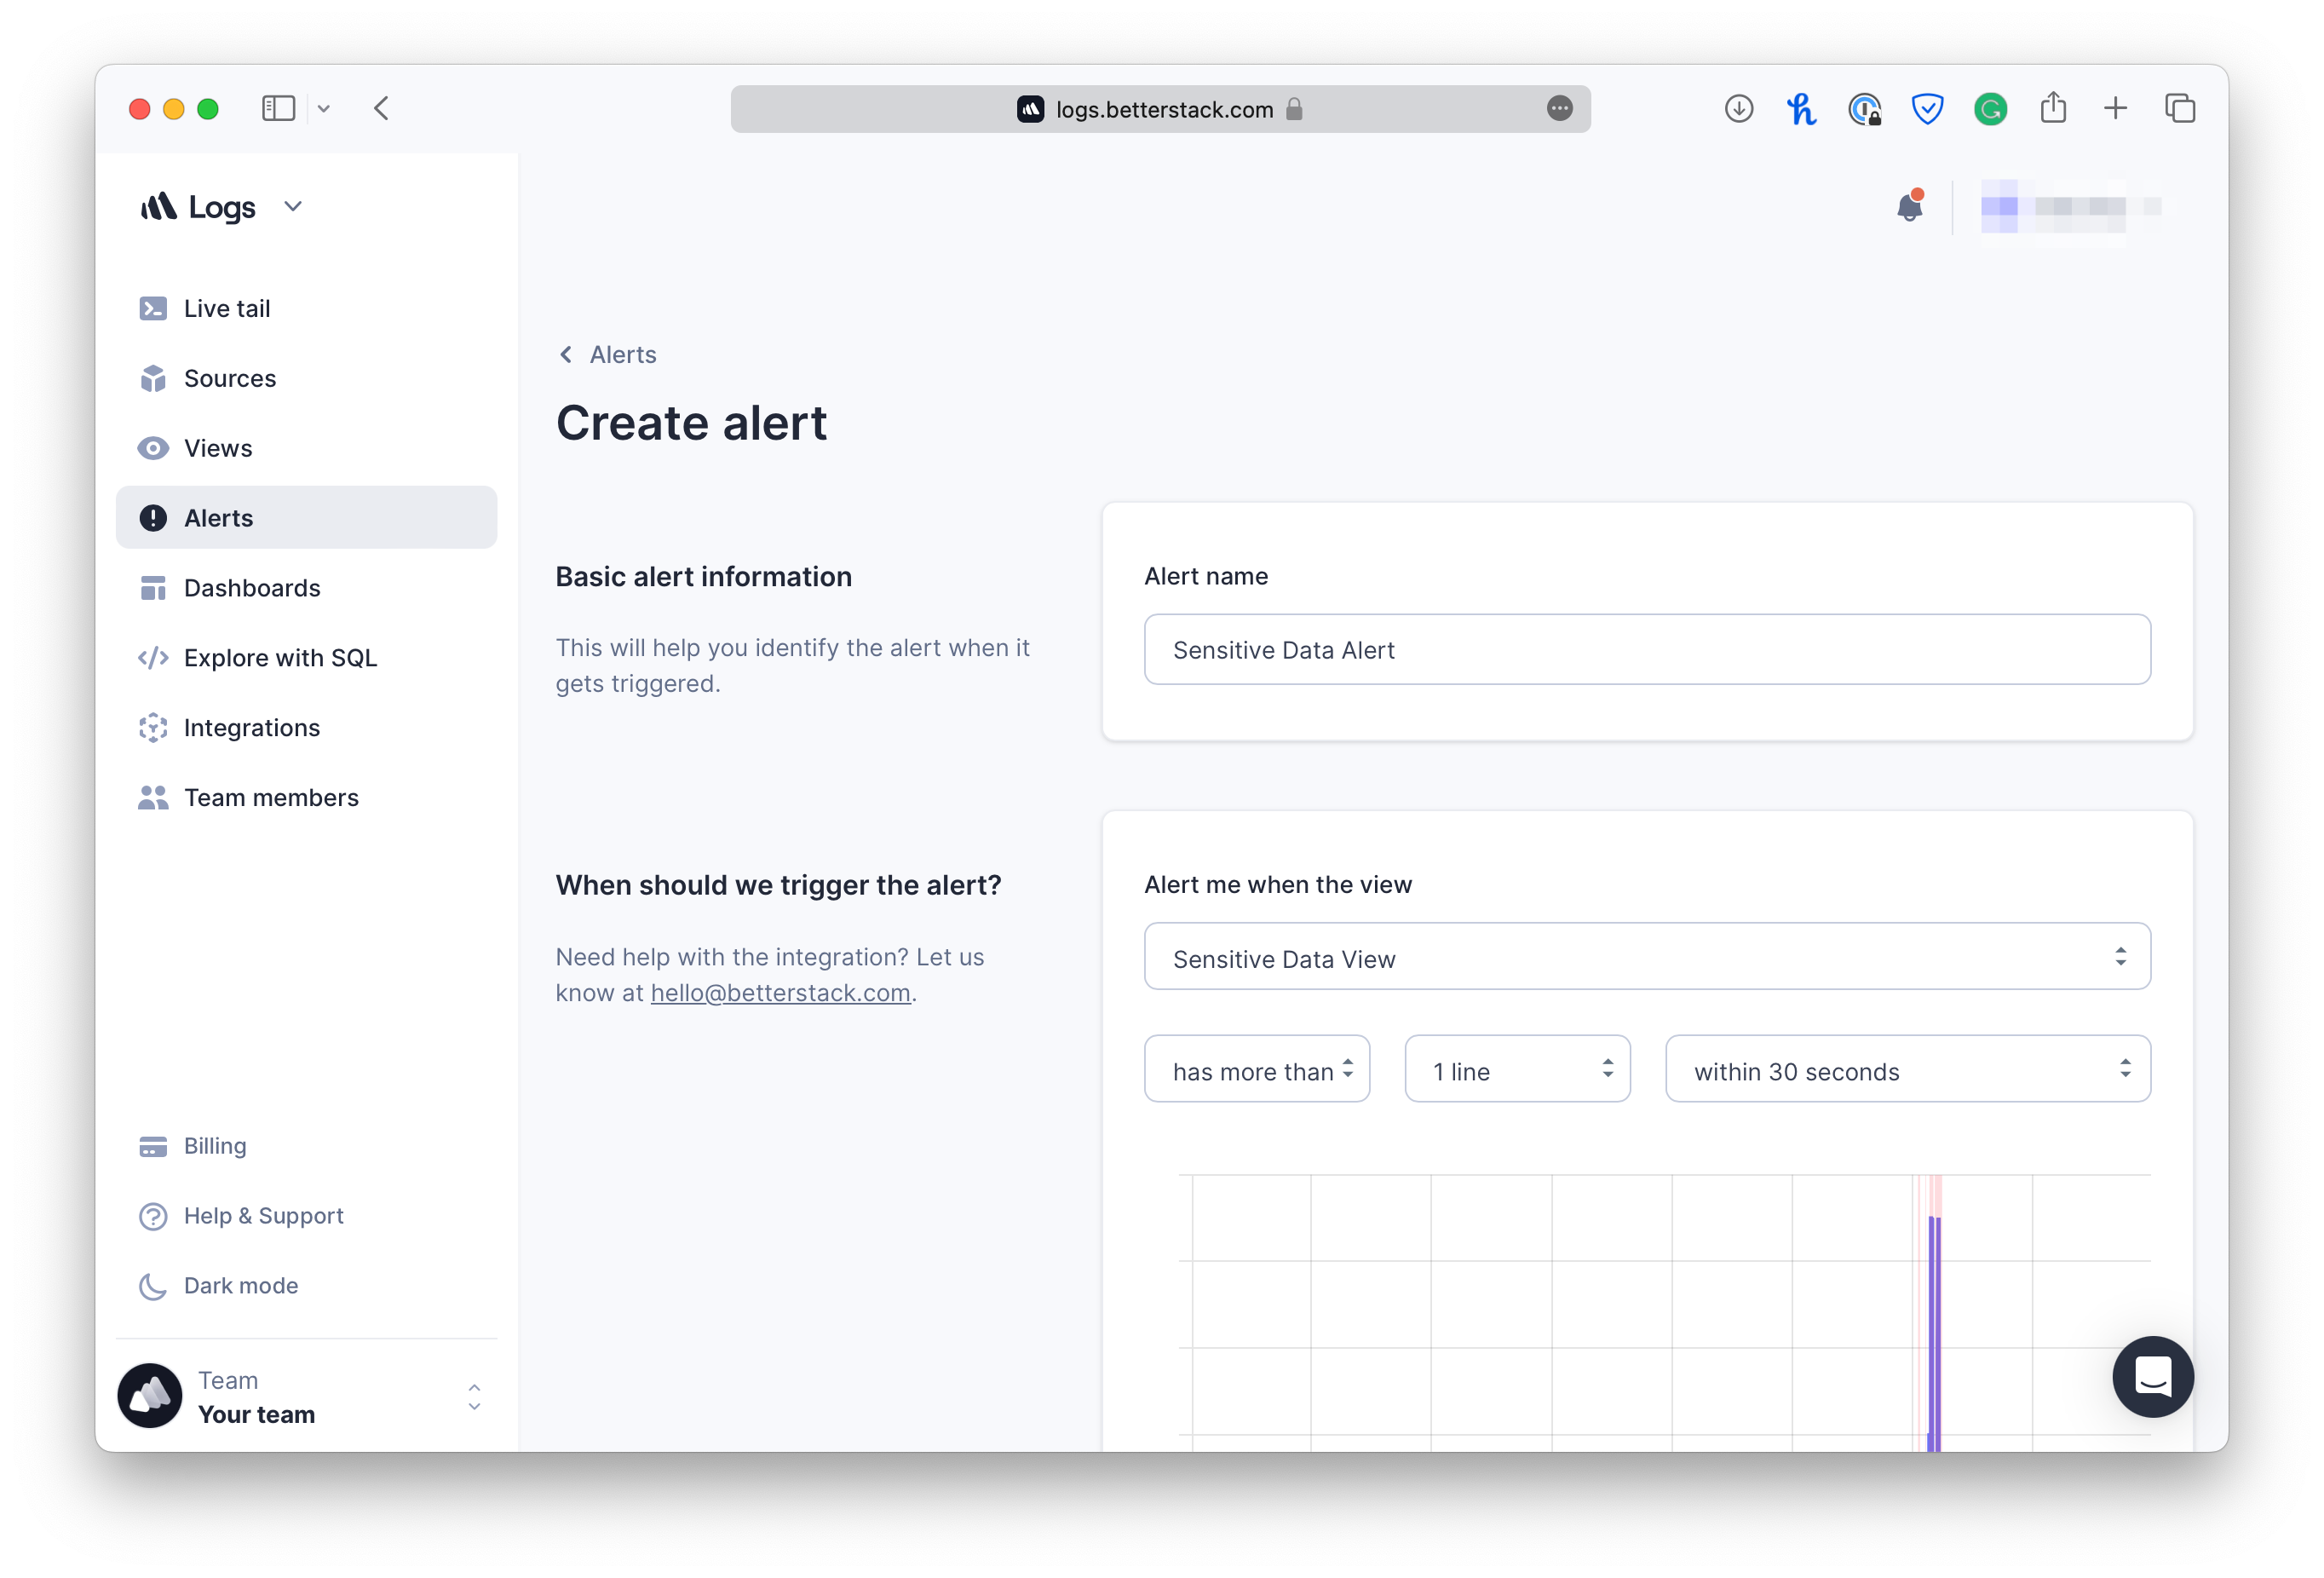This screenshot has width=2324, height=1578.
Task: Open the notifications bell
Action: pos(1910,207)
